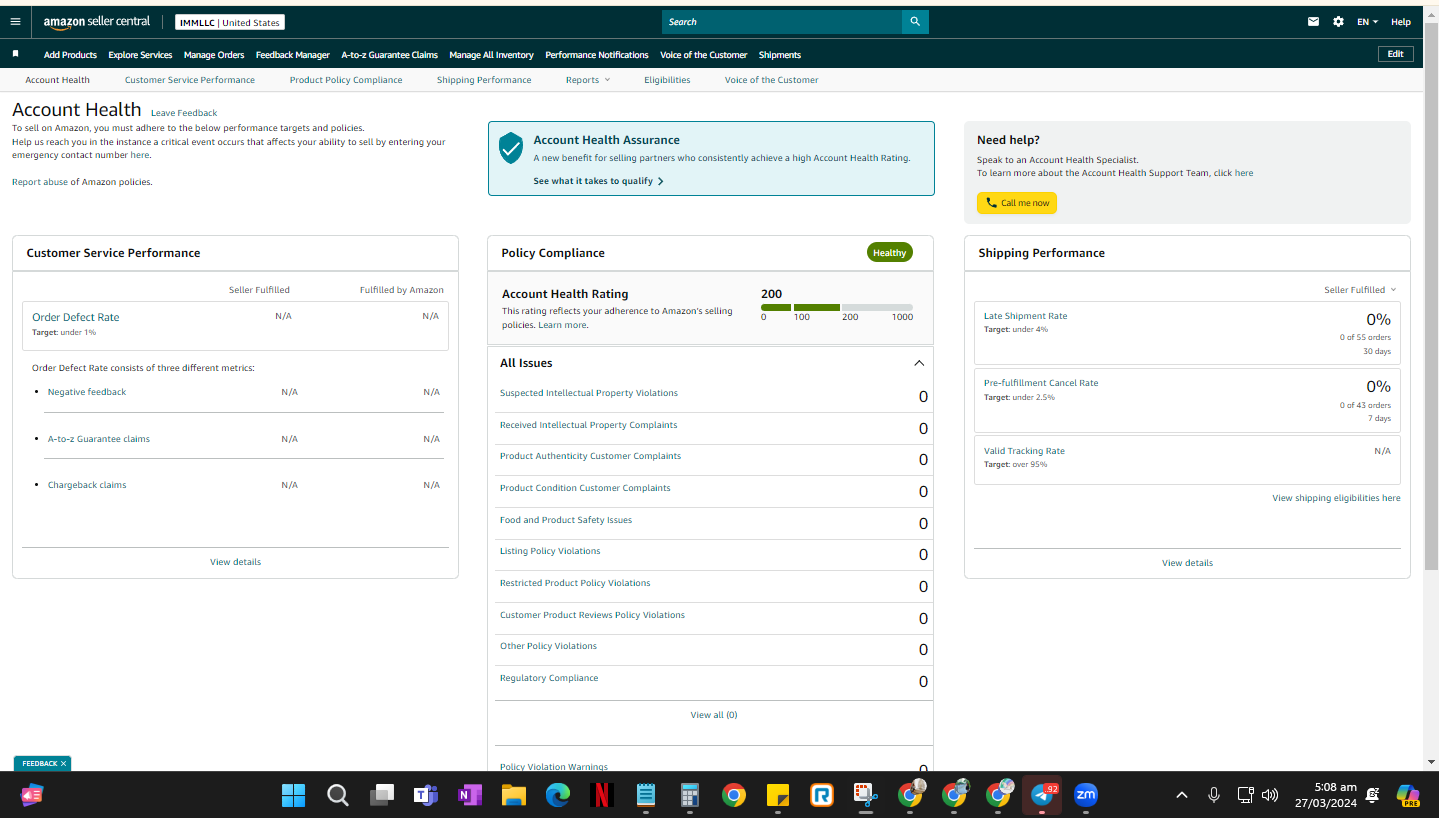View details of Shipping Performance

click(1187, 563)
